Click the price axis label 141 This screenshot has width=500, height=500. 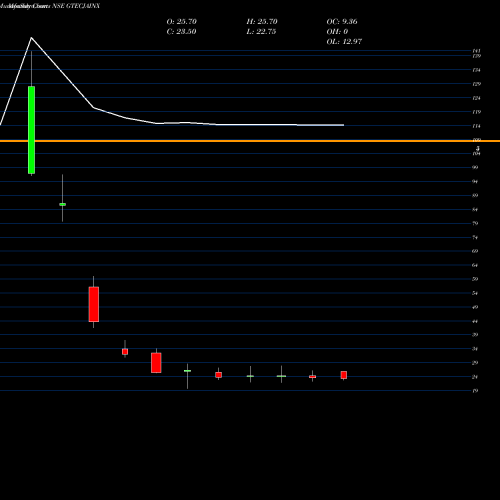pyautogui.click(x=477, y=51)
